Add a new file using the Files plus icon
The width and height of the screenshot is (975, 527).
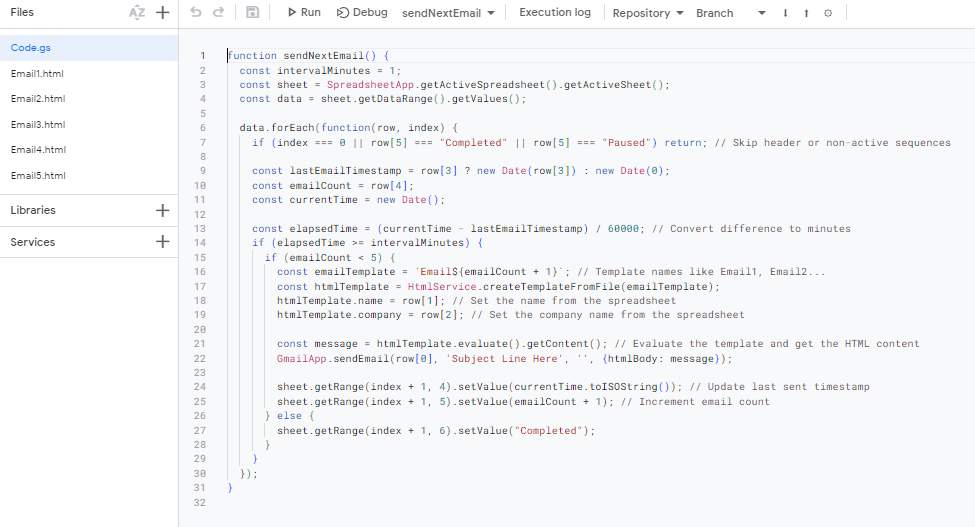(163, 13)
